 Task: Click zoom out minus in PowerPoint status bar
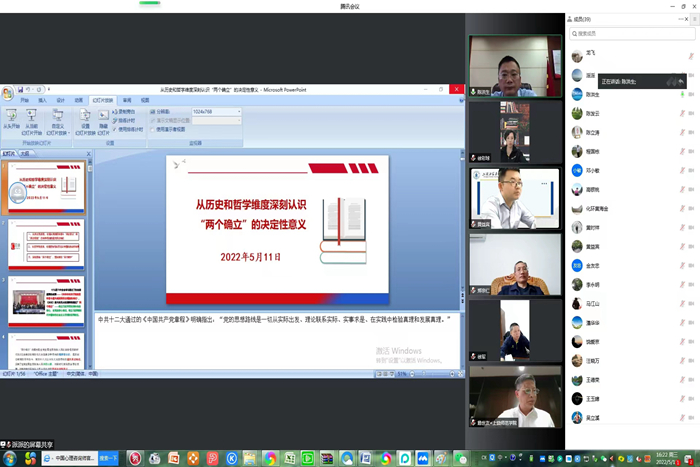(412, 374)
